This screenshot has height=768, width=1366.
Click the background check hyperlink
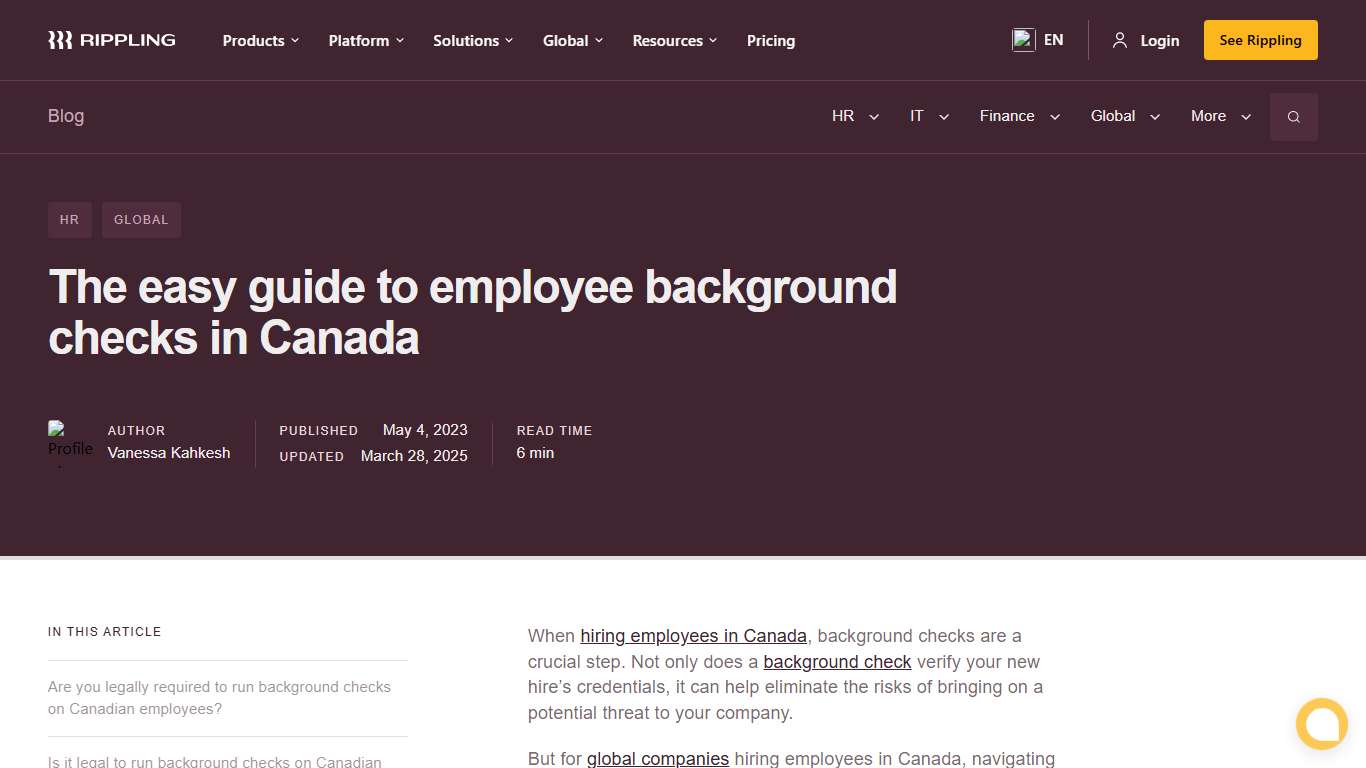[x=837, y=661]
